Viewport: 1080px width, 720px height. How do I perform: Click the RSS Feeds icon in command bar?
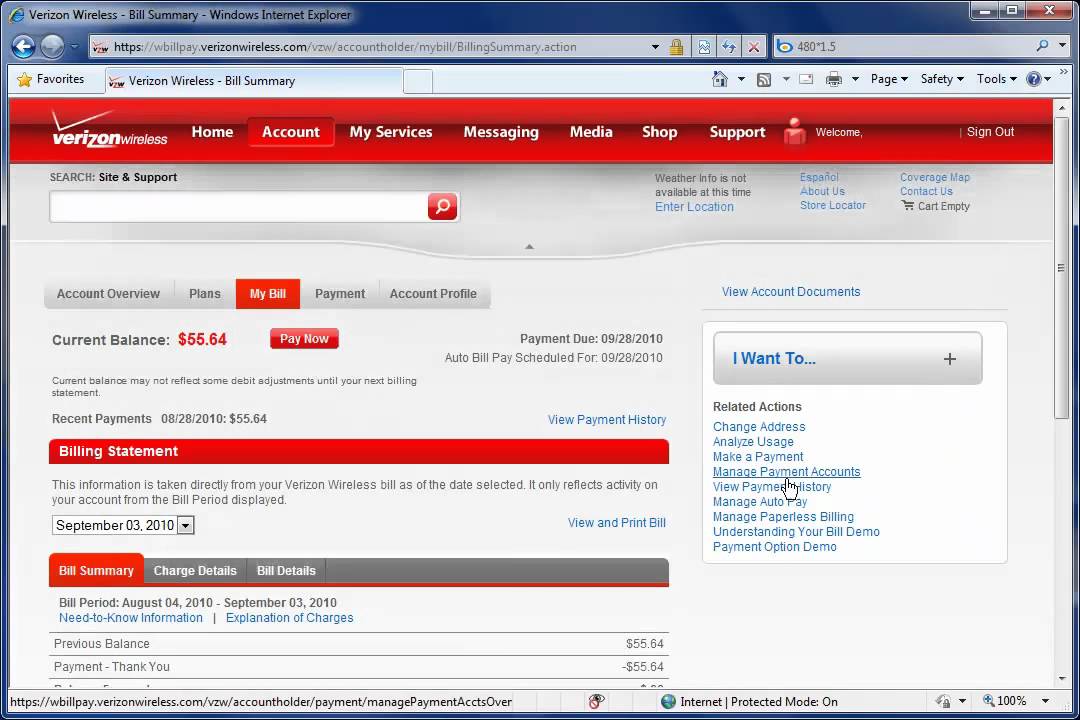tap(764, 80)
